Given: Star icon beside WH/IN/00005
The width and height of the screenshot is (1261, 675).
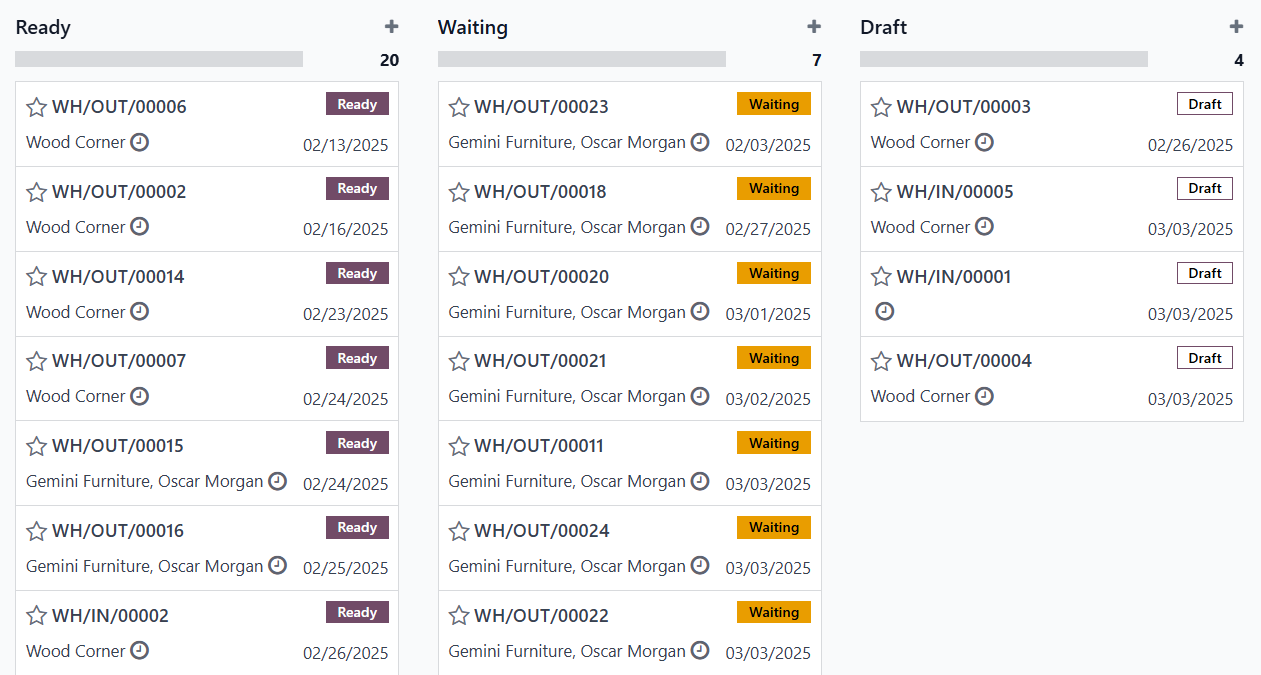Looking at the screenshot, I should [x=881, y=192].
